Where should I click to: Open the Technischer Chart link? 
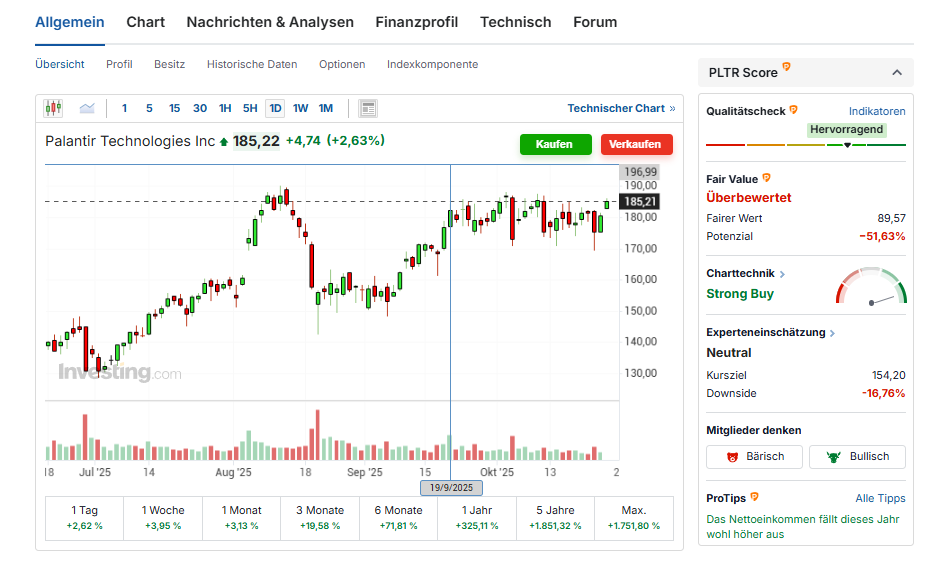pyautogui.click(x=620, y=108)
